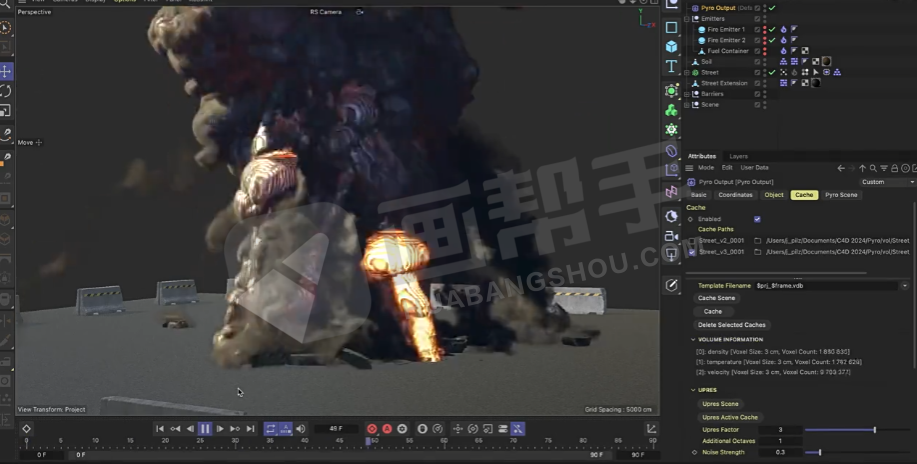This screenshot has width=917, height=464.
Task: Uncheck the Street_v3_0001 cache checkbox
Action: [692, 252]
